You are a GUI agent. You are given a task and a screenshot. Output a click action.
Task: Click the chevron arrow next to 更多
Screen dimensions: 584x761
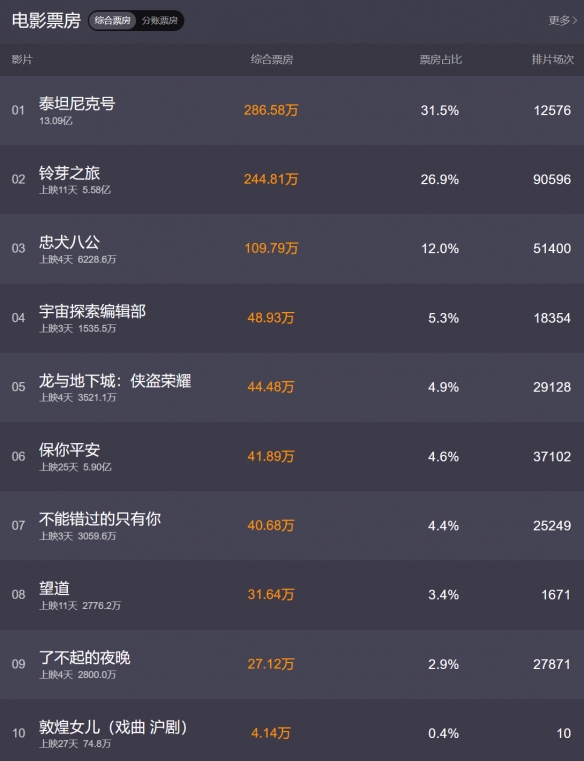point(575,20)
